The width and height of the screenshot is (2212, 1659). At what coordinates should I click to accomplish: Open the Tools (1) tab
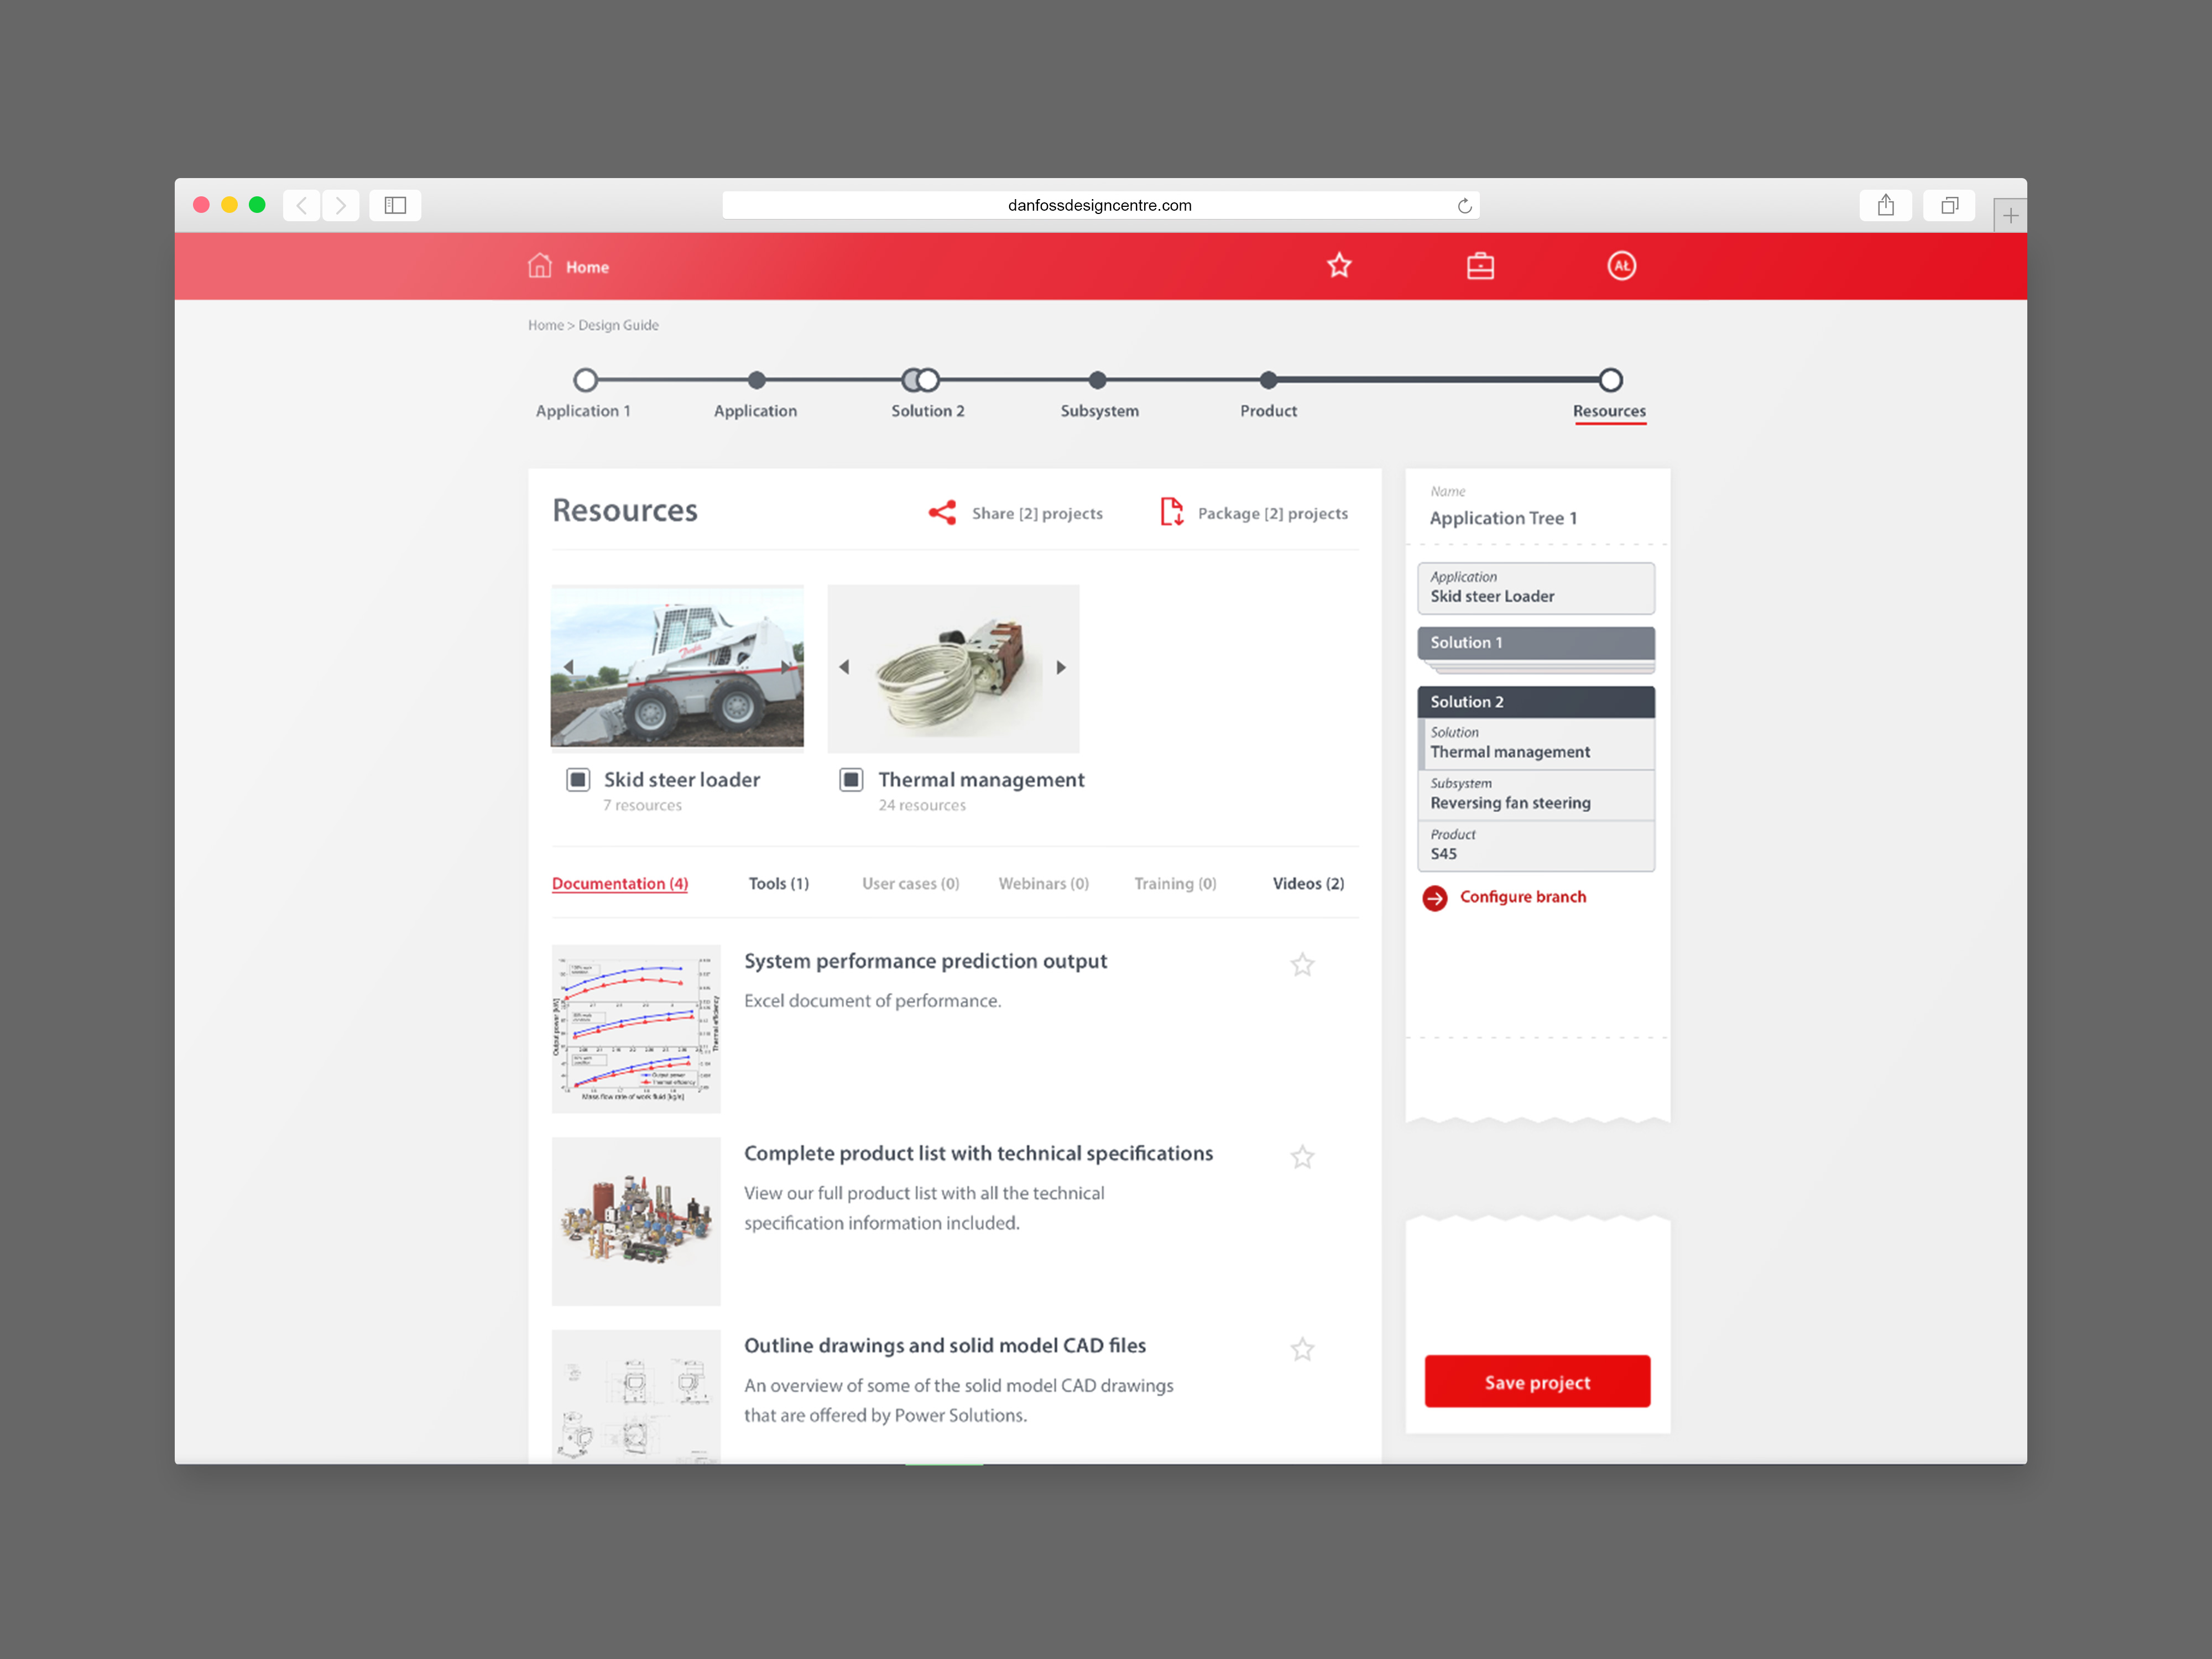(779, 884)
